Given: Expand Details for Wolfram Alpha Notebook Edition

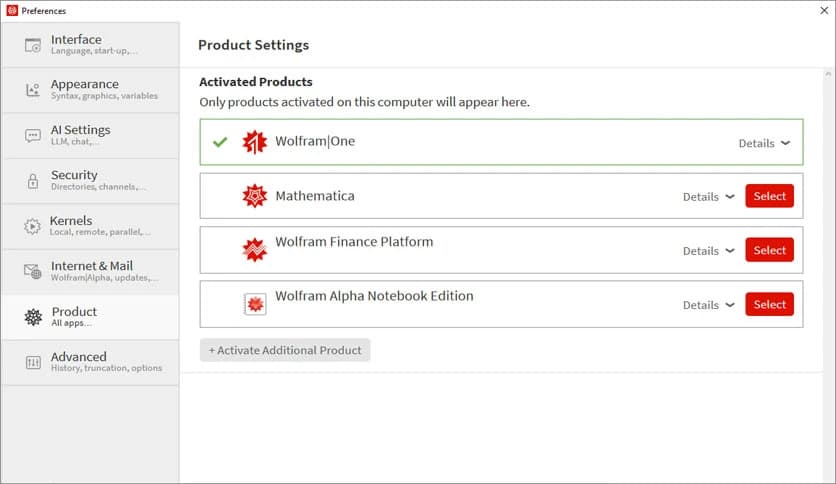Looking at the screenshot, I should coord(708,305).
